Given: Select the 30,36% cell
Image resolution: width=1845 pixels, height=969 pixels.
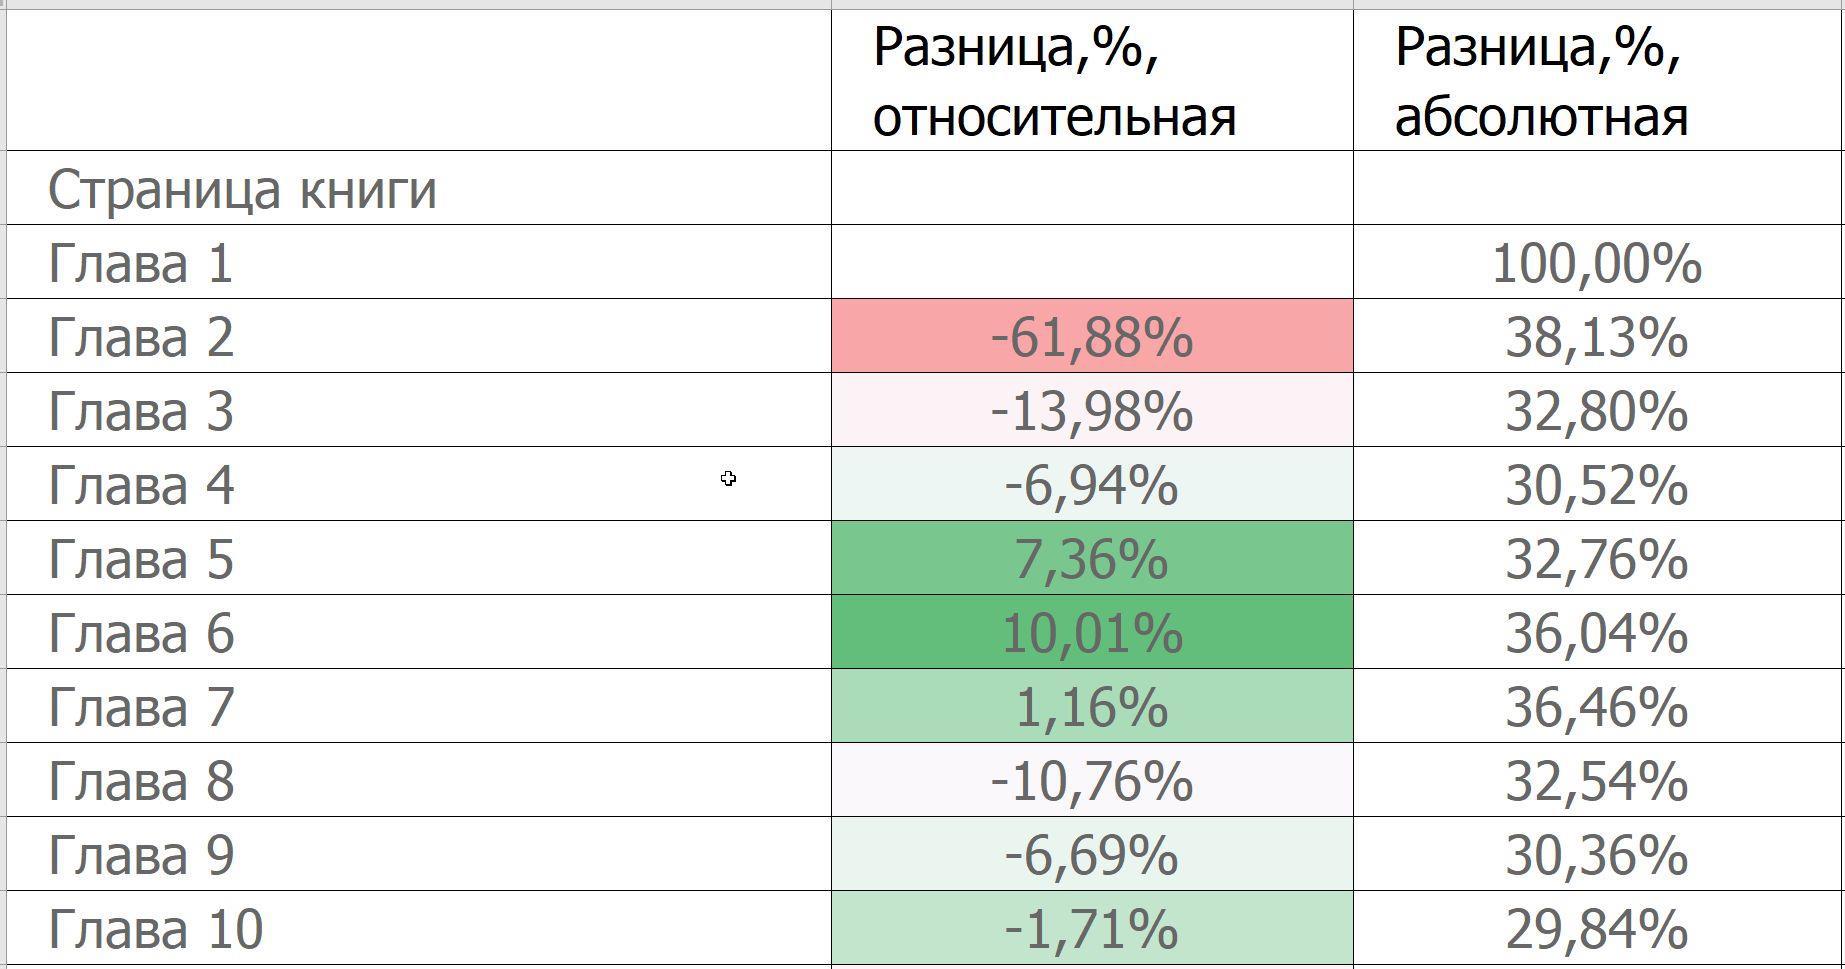Looking at the screenshot, I should 1596,855.
